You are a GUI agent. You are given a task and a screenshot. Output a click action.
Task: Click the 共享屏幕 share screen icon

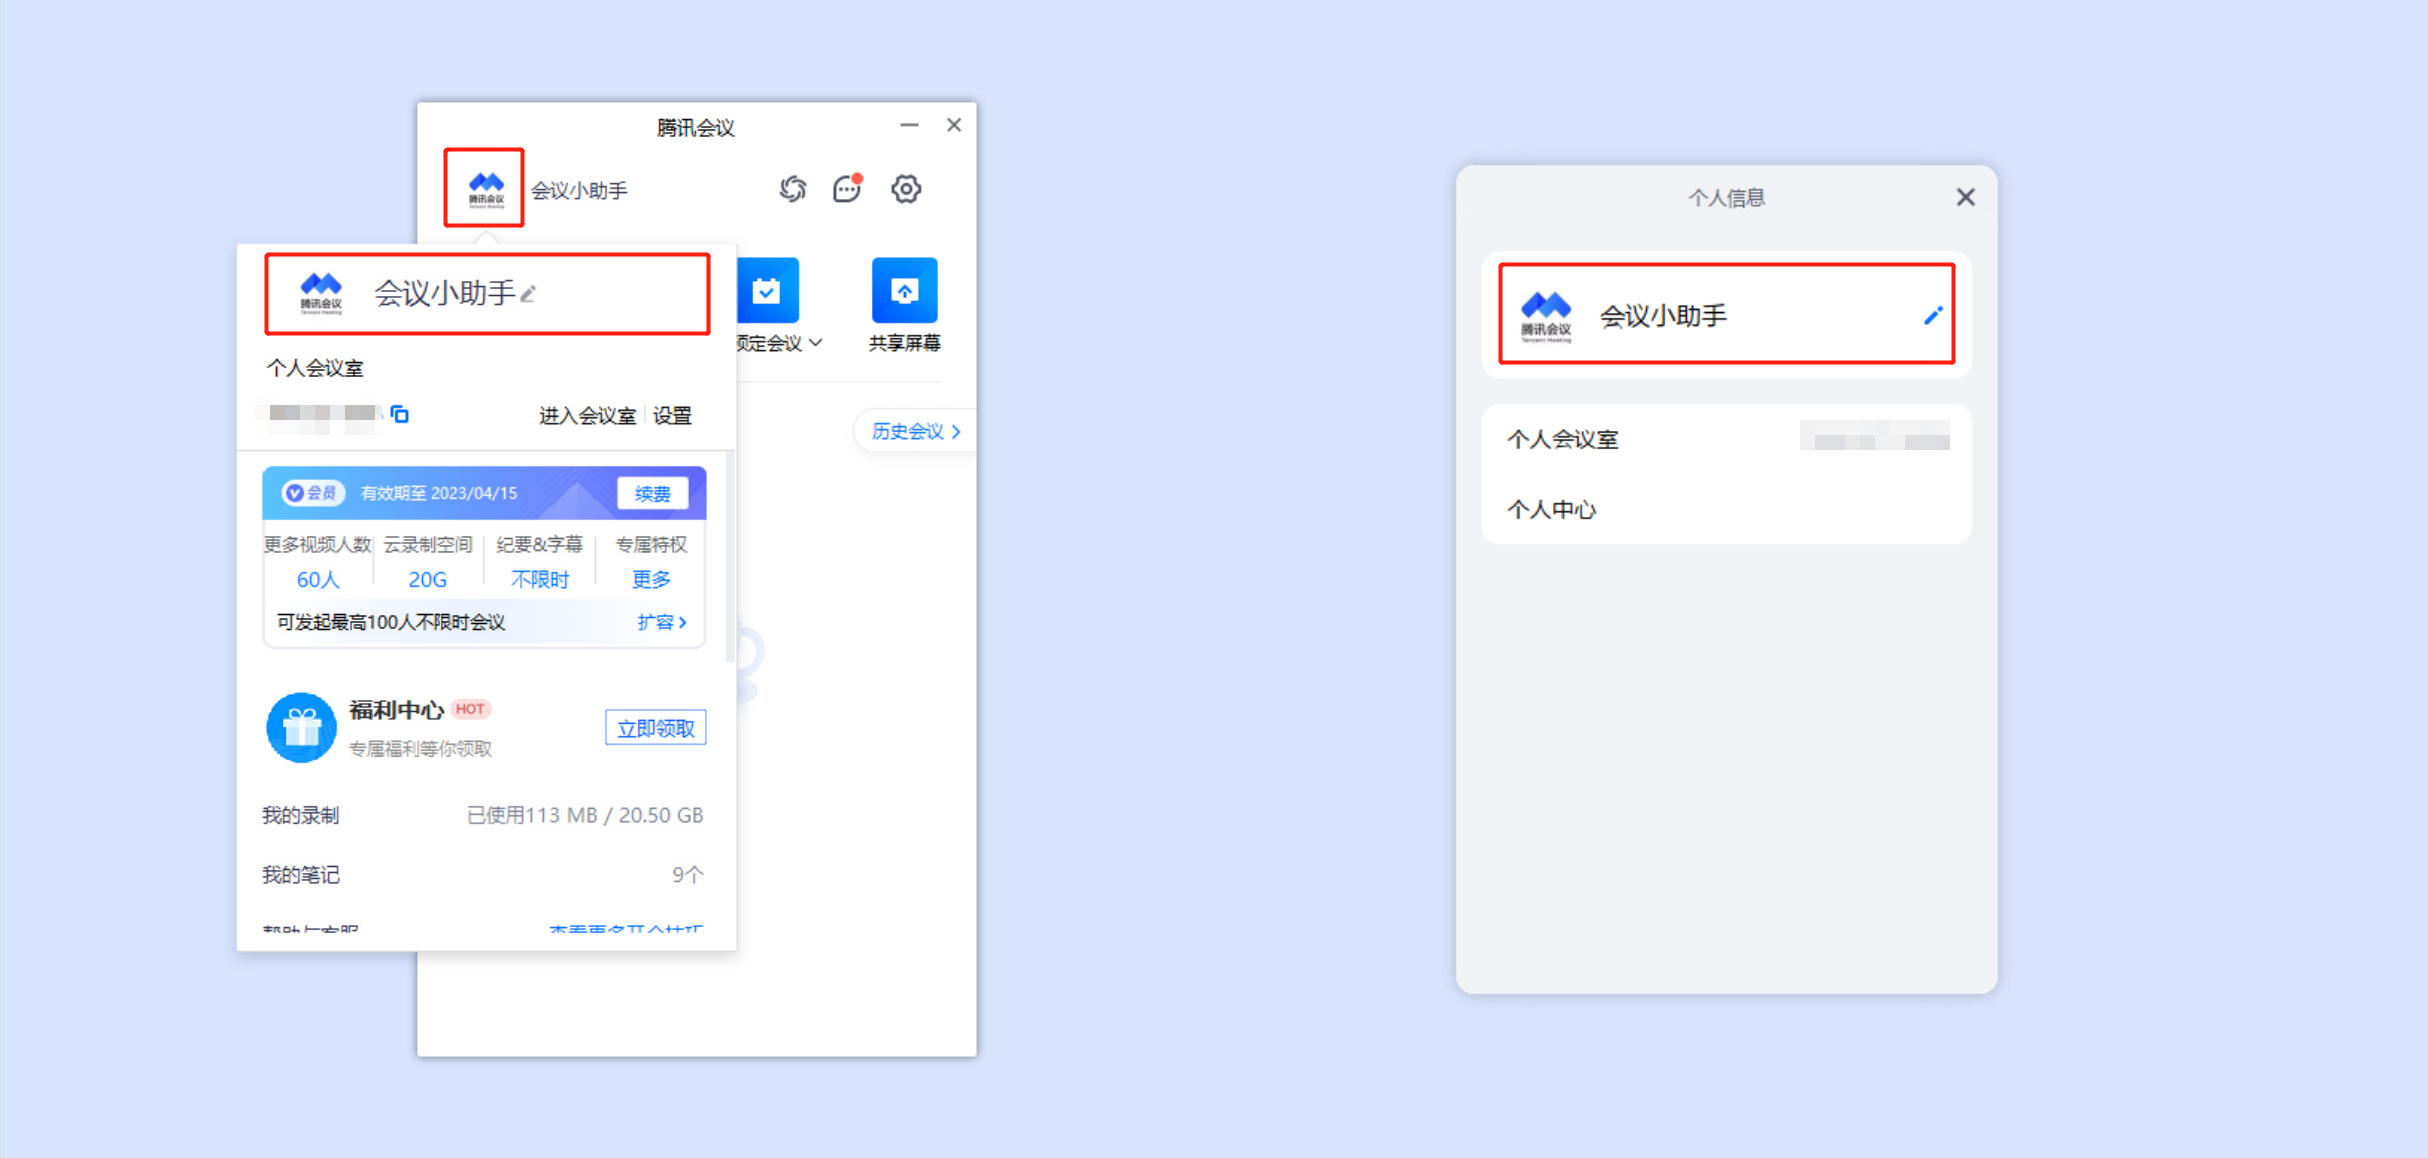tap(904, 290)
